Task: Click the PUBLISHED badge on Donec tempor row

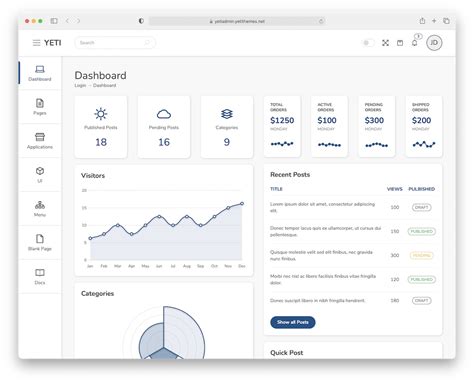Action: coord(422,231)
